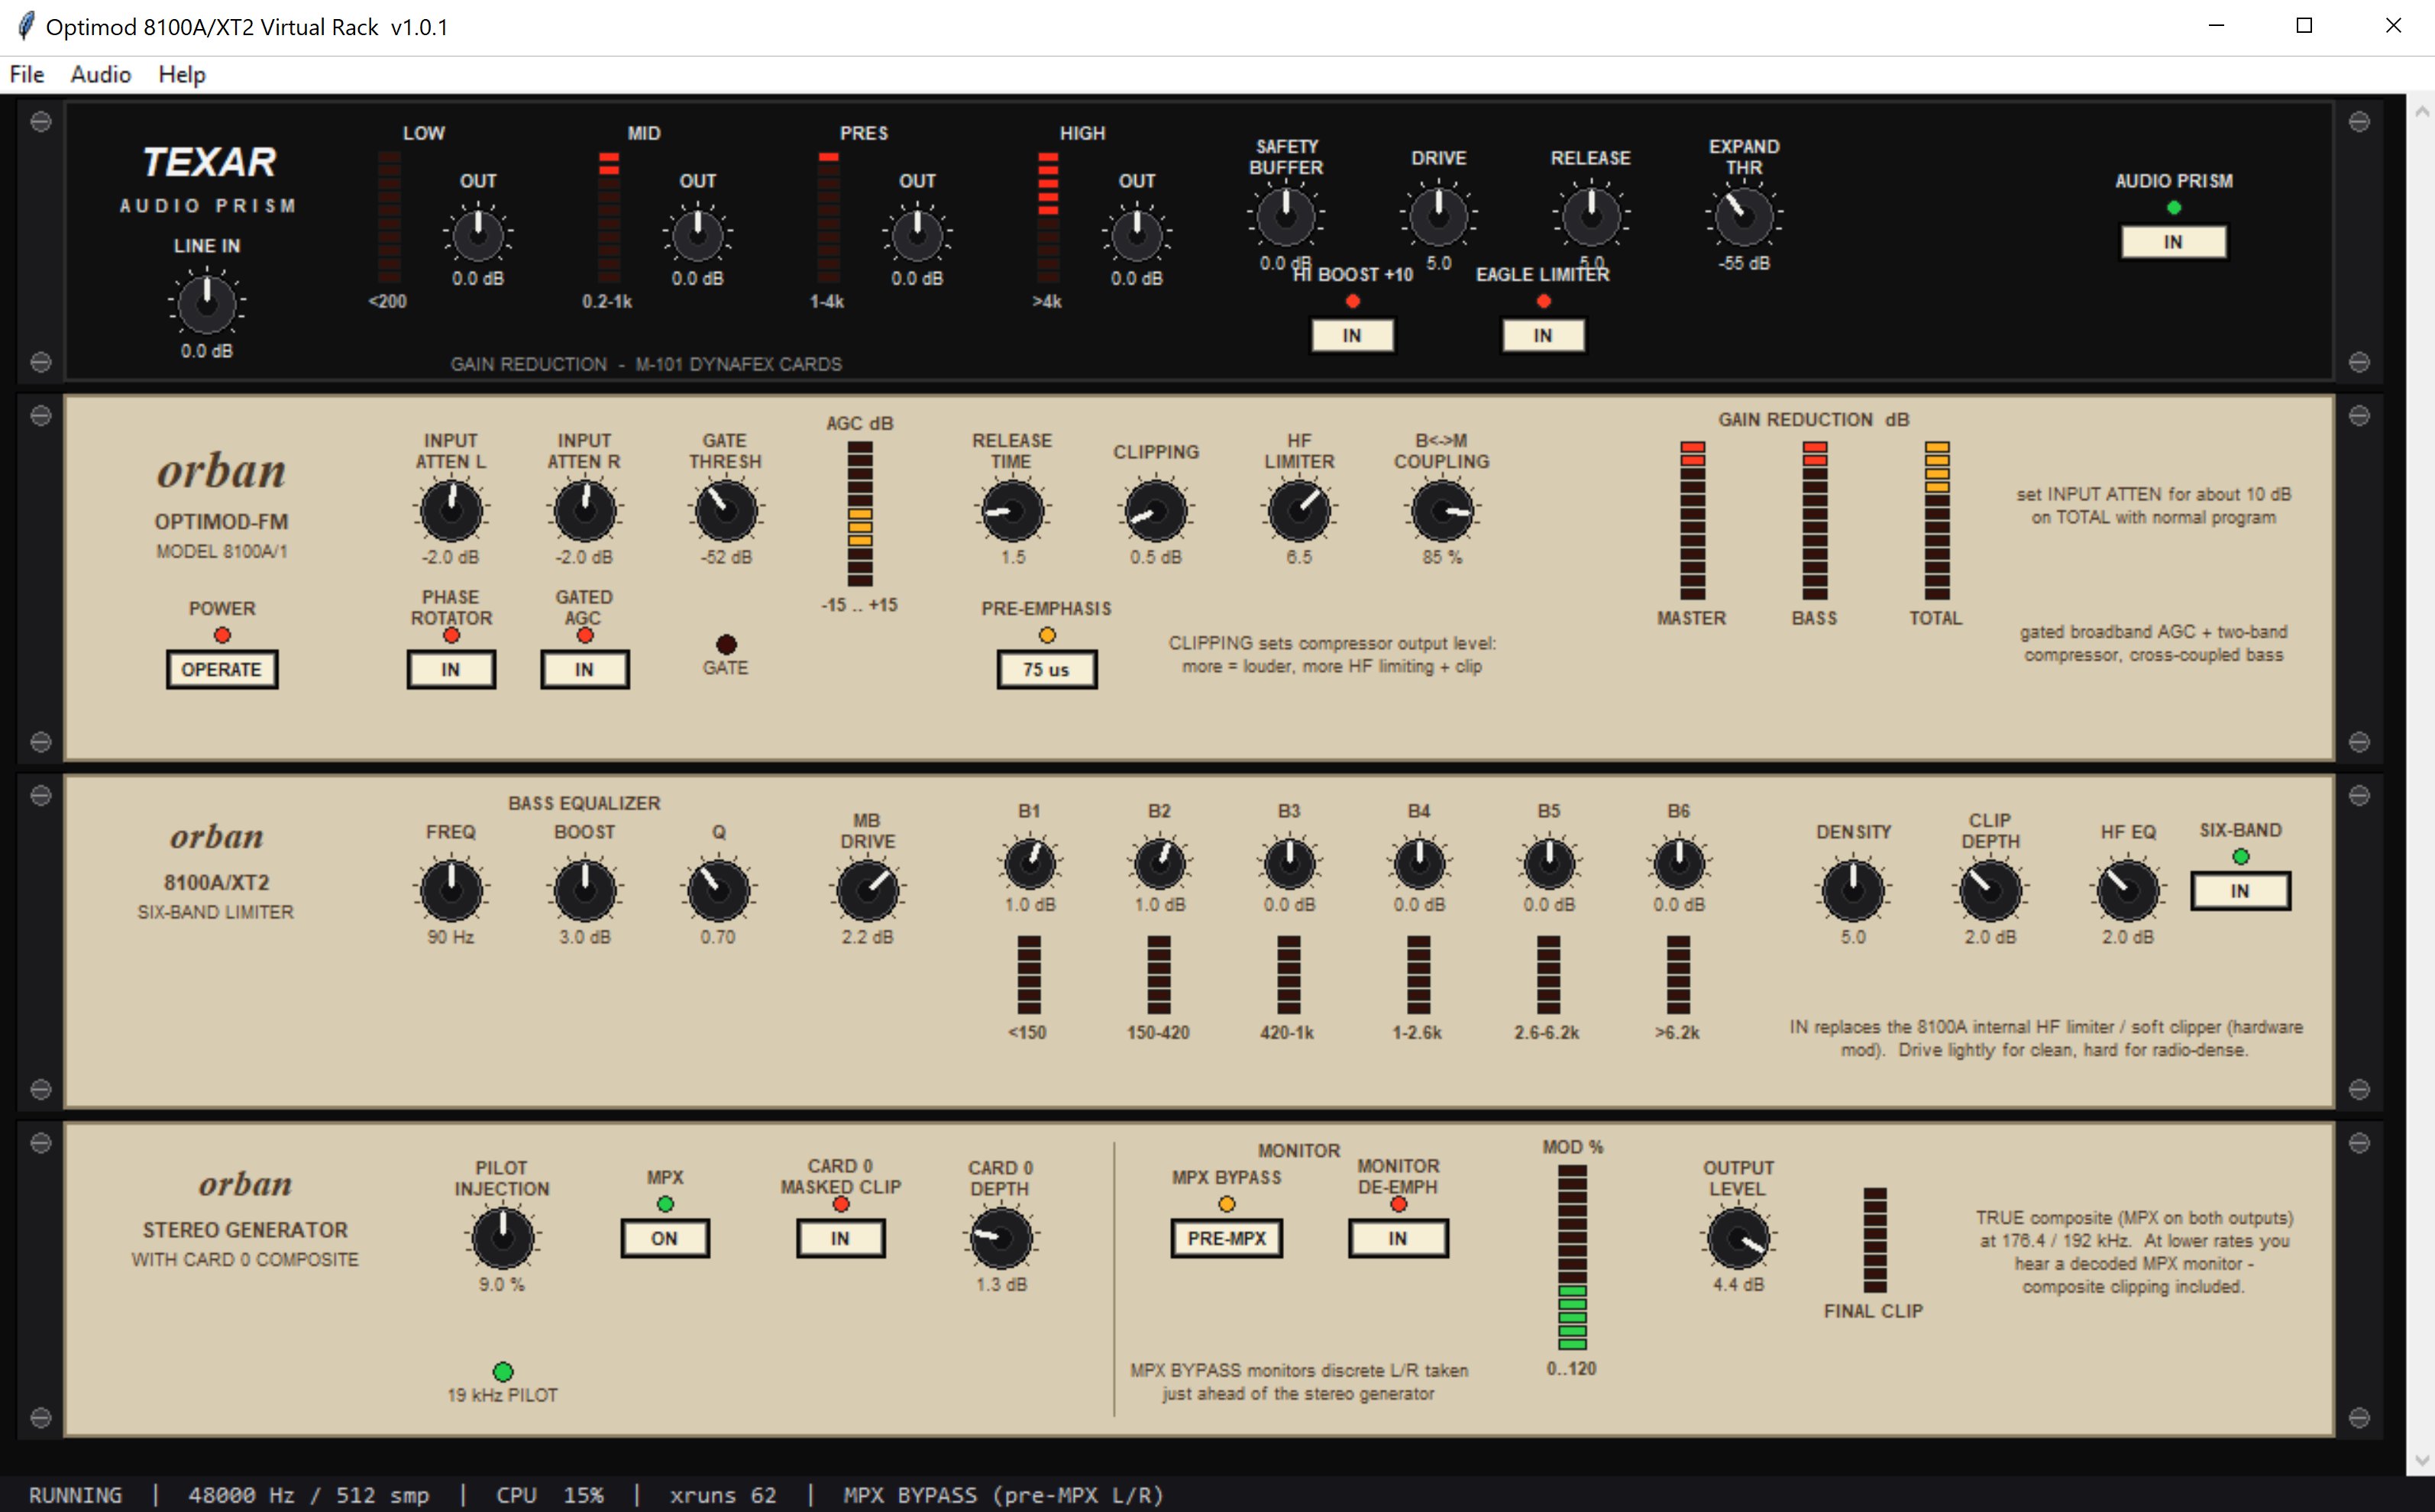Toggle the PHASE ROTATOR IN button
This screenshot has width=2435, height=1512.
point(451,670)
